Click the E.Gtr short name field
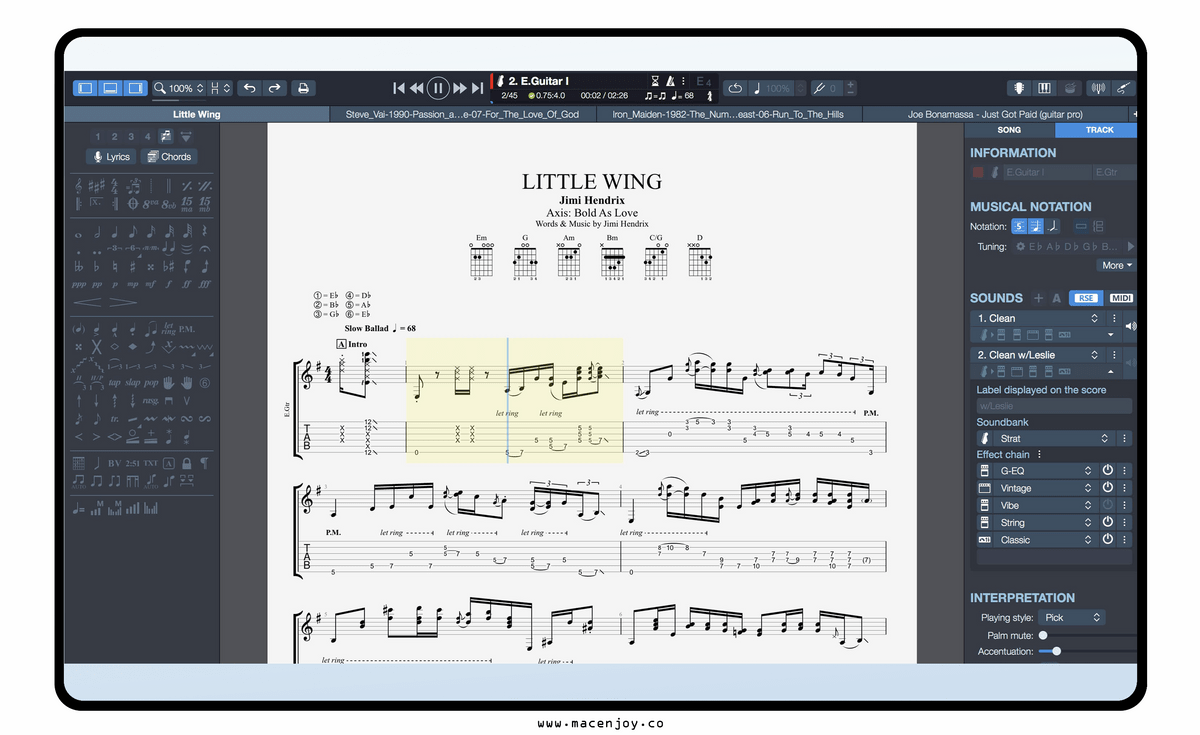The image size is (1200, 735). [1114, 173]
